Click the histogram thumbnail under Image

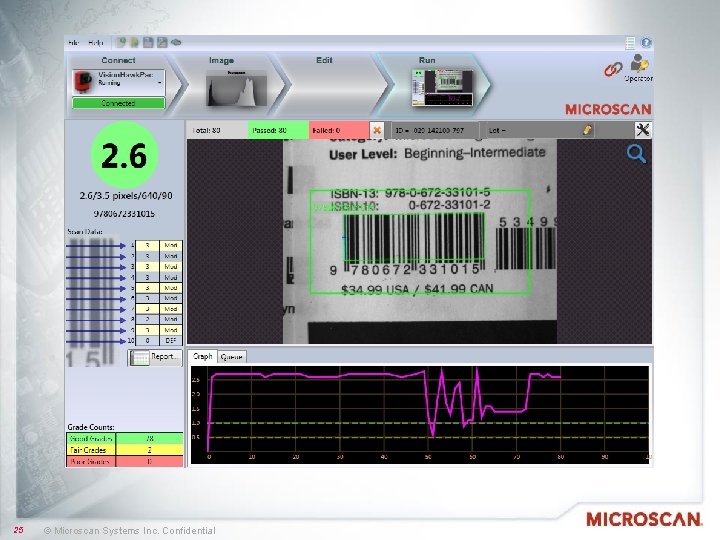tap(236, 89)
